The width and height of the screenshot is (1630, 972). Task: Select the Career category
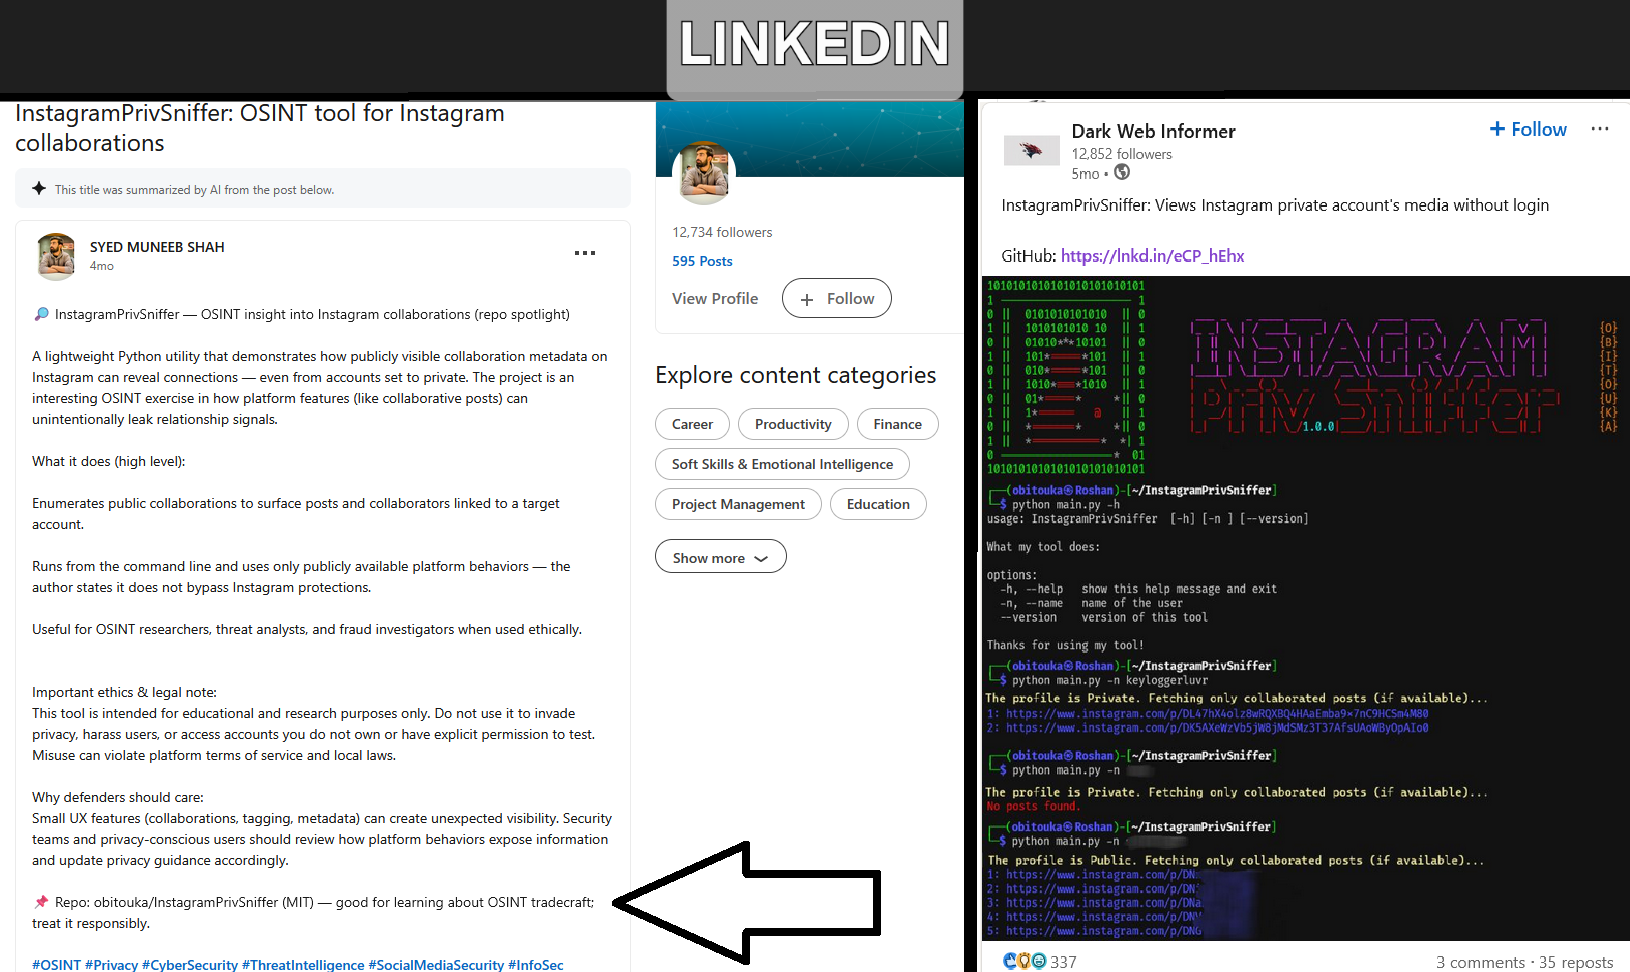tap(692, 424)
